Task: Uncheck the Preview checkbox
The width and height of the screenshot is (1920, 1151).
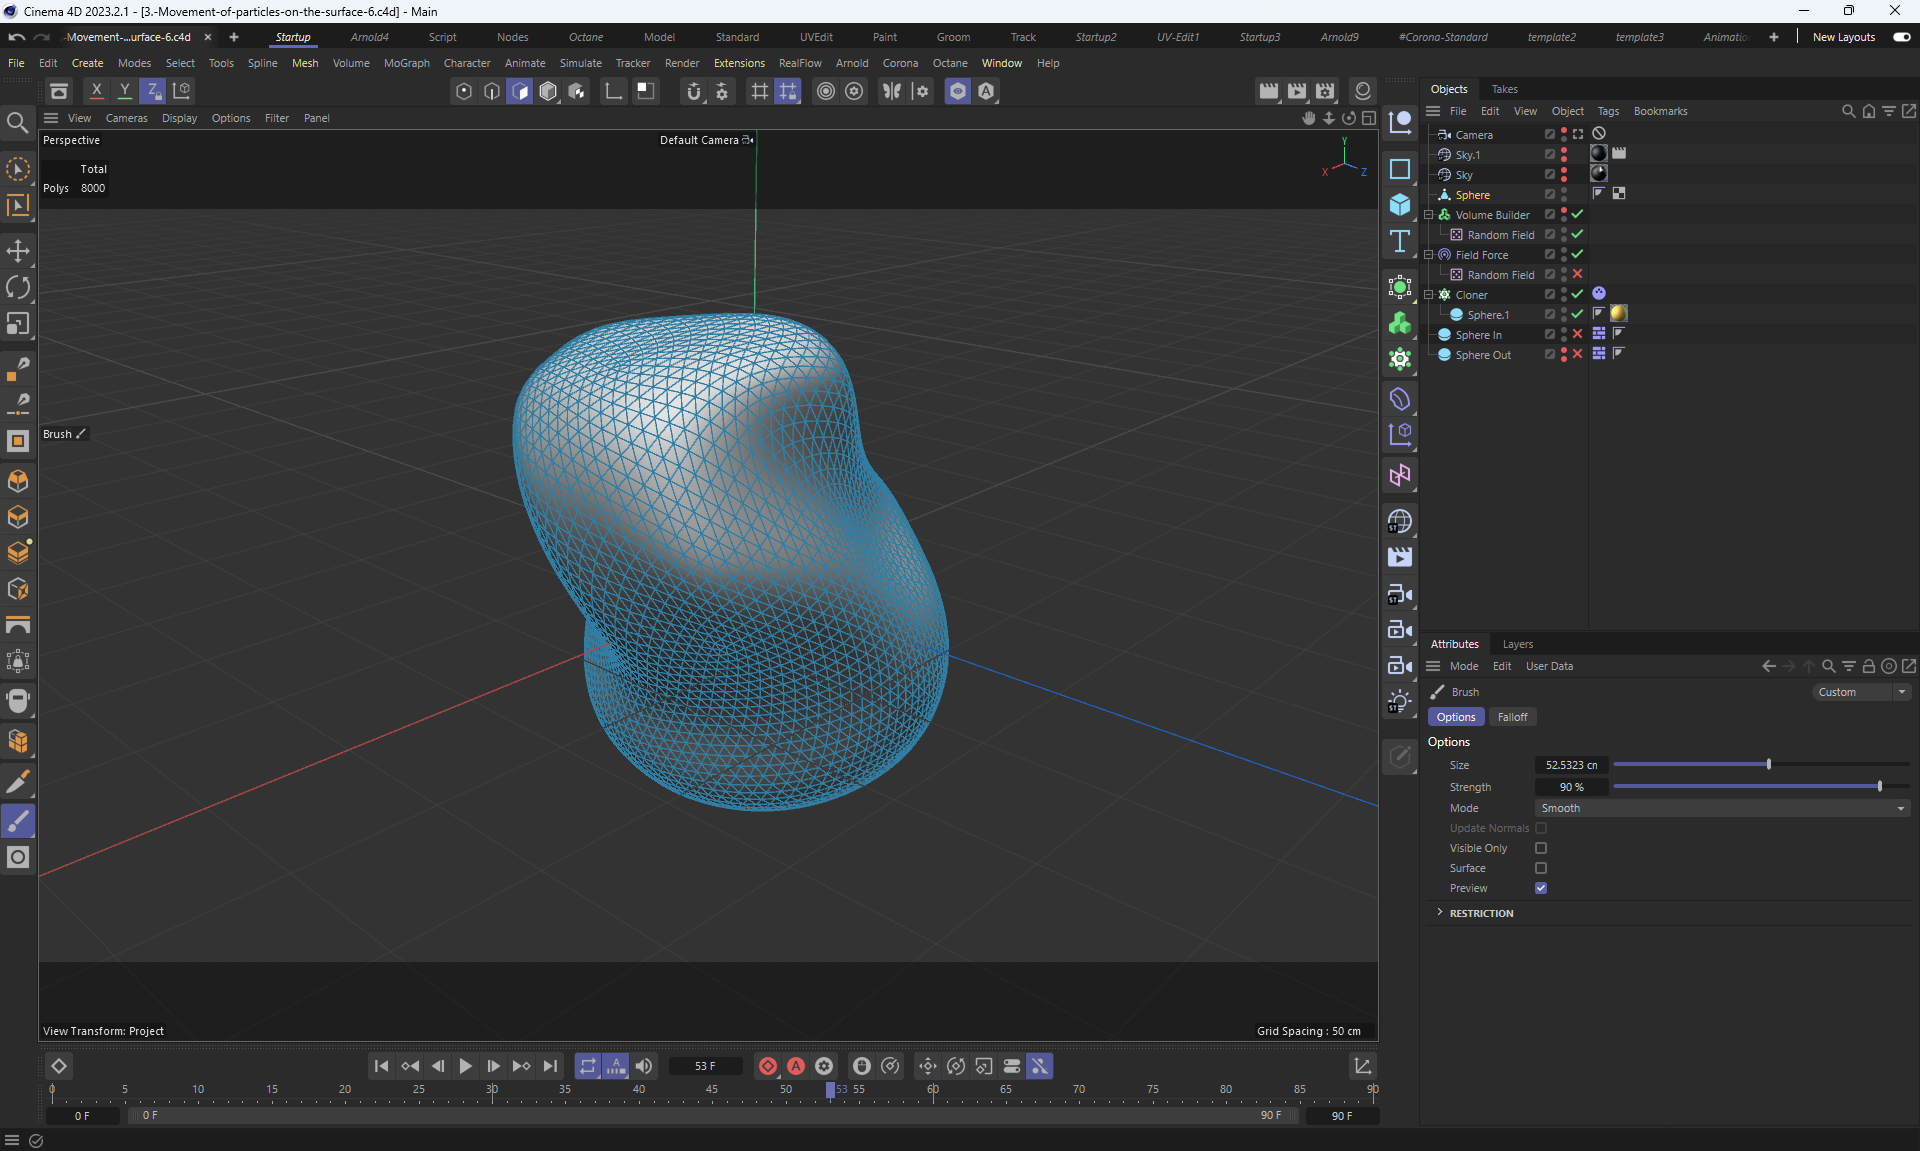Action: click(x=1541, y=888)
